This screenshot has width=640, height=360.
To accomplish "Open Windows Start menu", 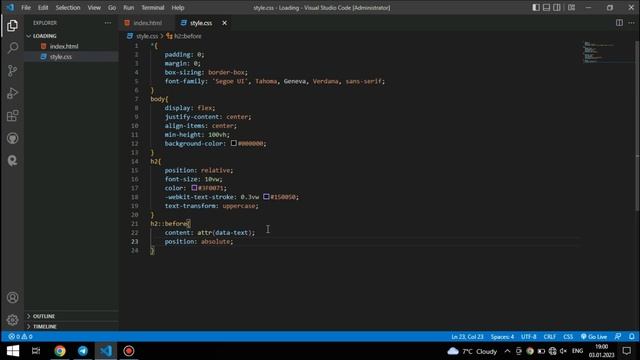I will [13, 351].
